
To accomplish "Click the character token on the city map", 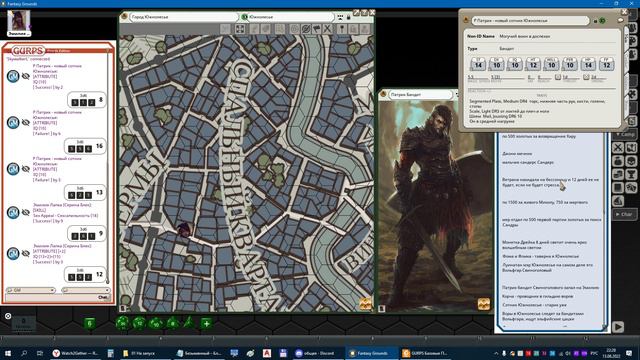I will pyautogui.click(x=183, y=229).
